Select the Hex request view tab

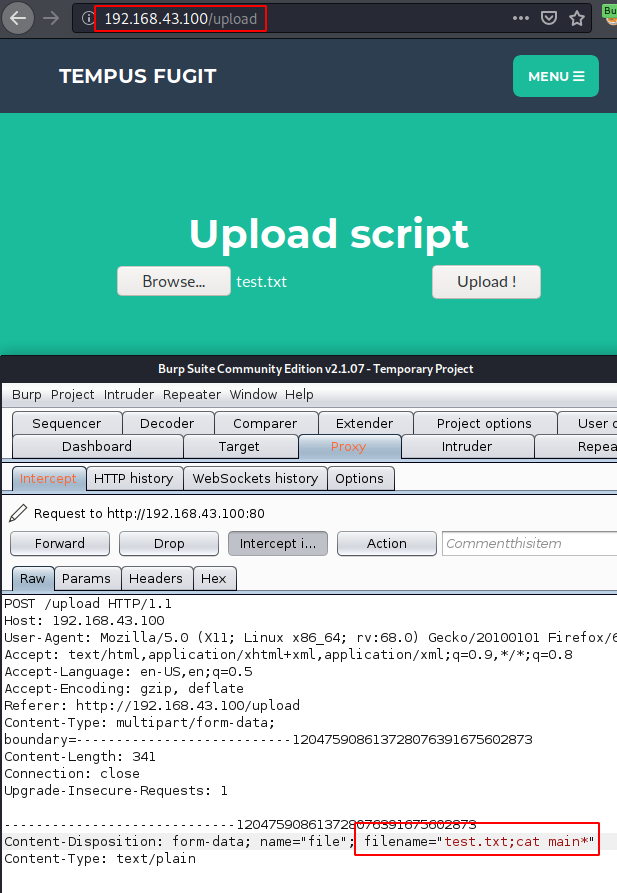pyautogui.click(x=214, y=578)
